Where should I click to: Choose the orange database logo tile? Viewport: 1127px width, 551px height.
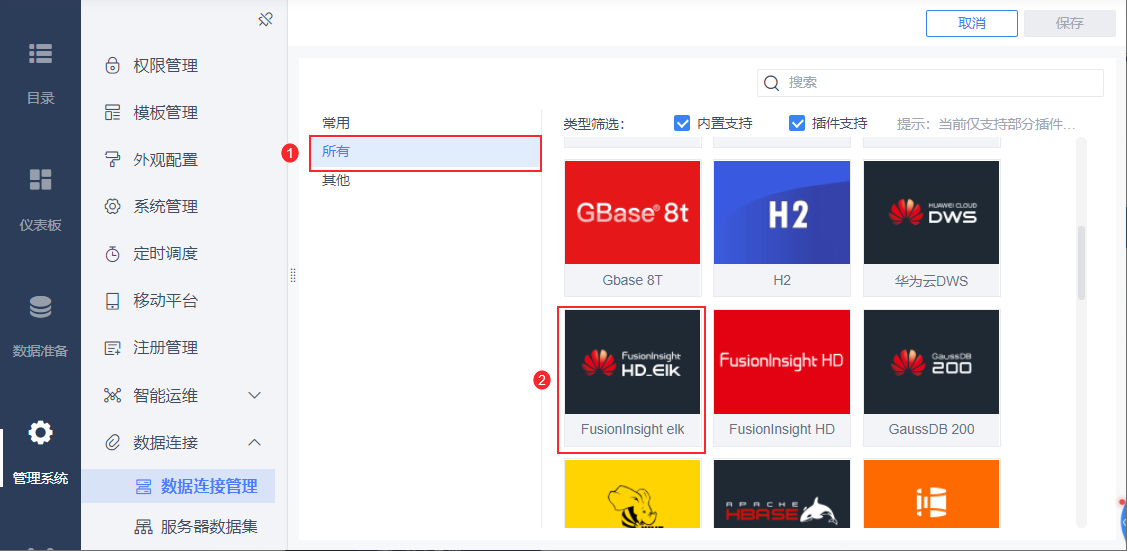932,494
